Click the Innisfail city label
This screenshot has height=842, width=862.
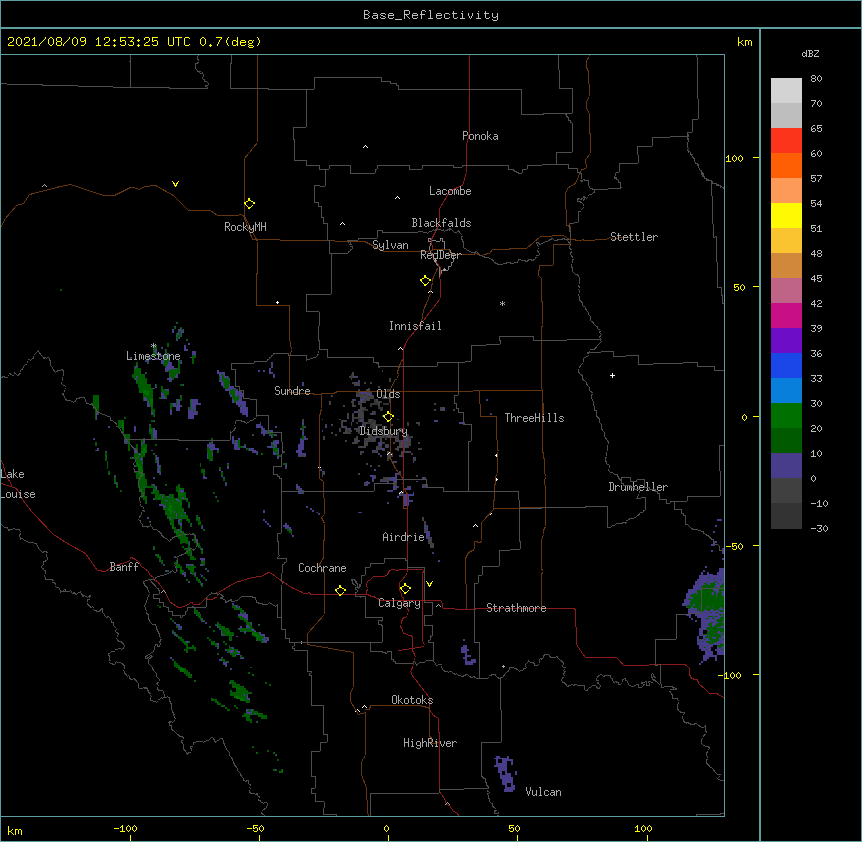pos(415,326)
